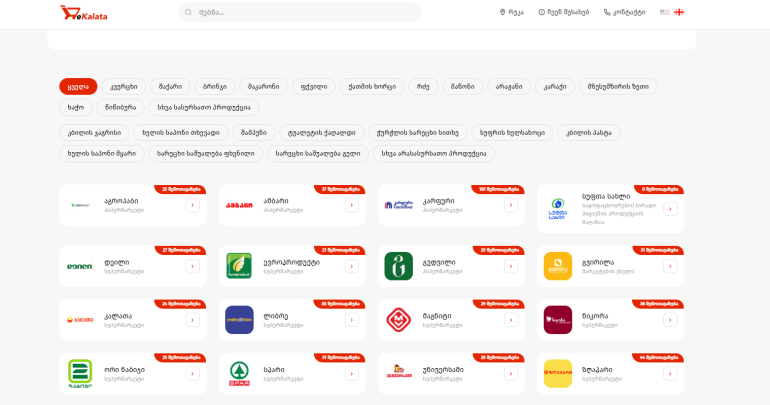
Task: Switch language via the US flag icon
Action: tap(664, 12)
